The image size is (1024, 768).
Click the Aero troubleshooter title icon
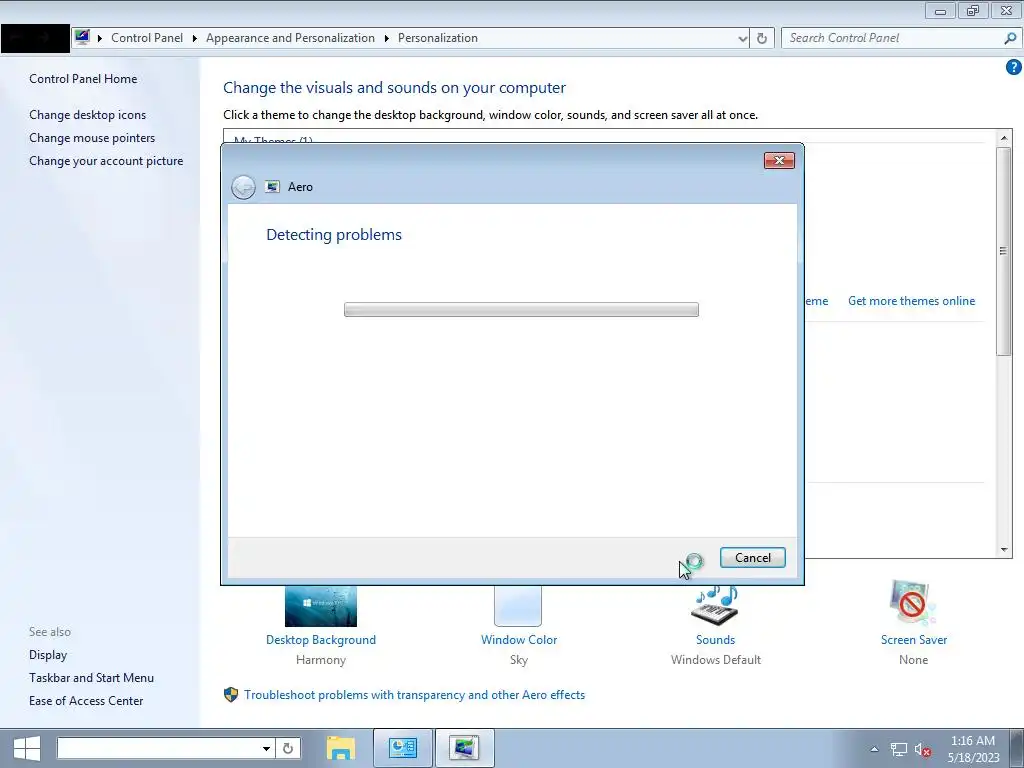click(x=272, y=187)
